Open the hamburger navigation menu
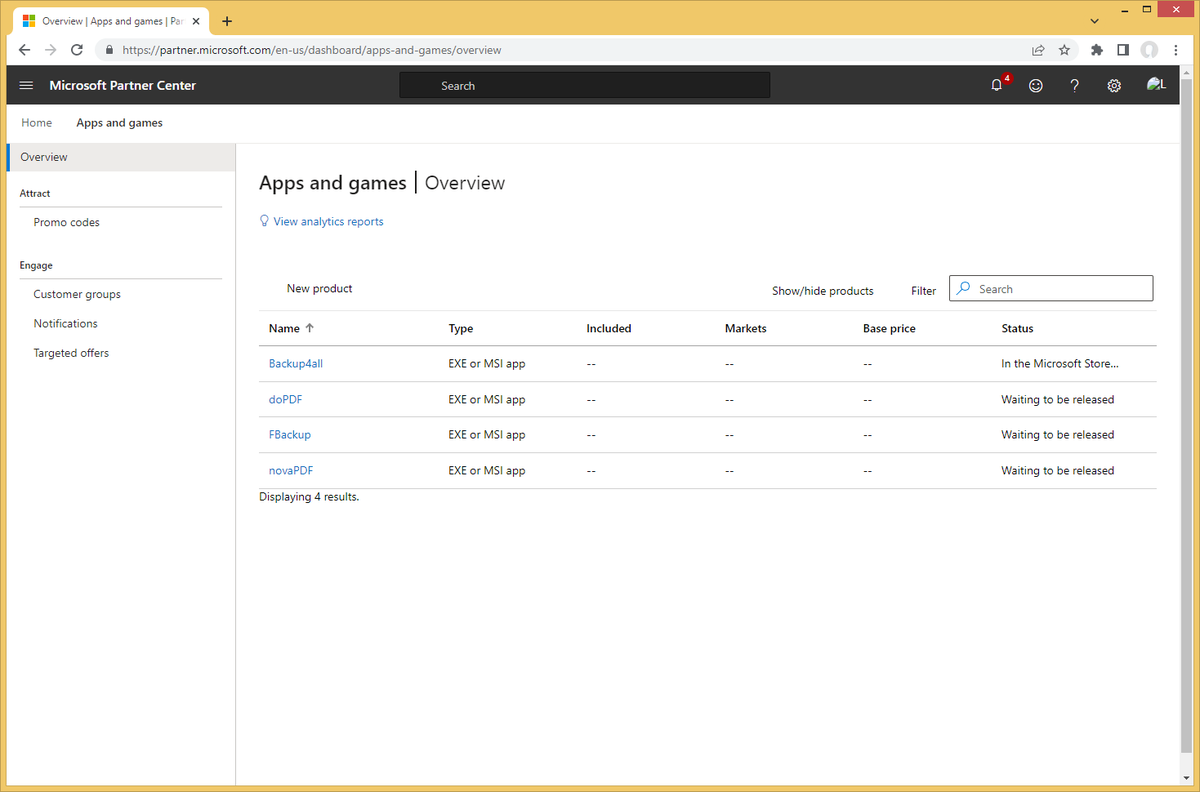This screenshot has width=1200, height=792. 26,86
